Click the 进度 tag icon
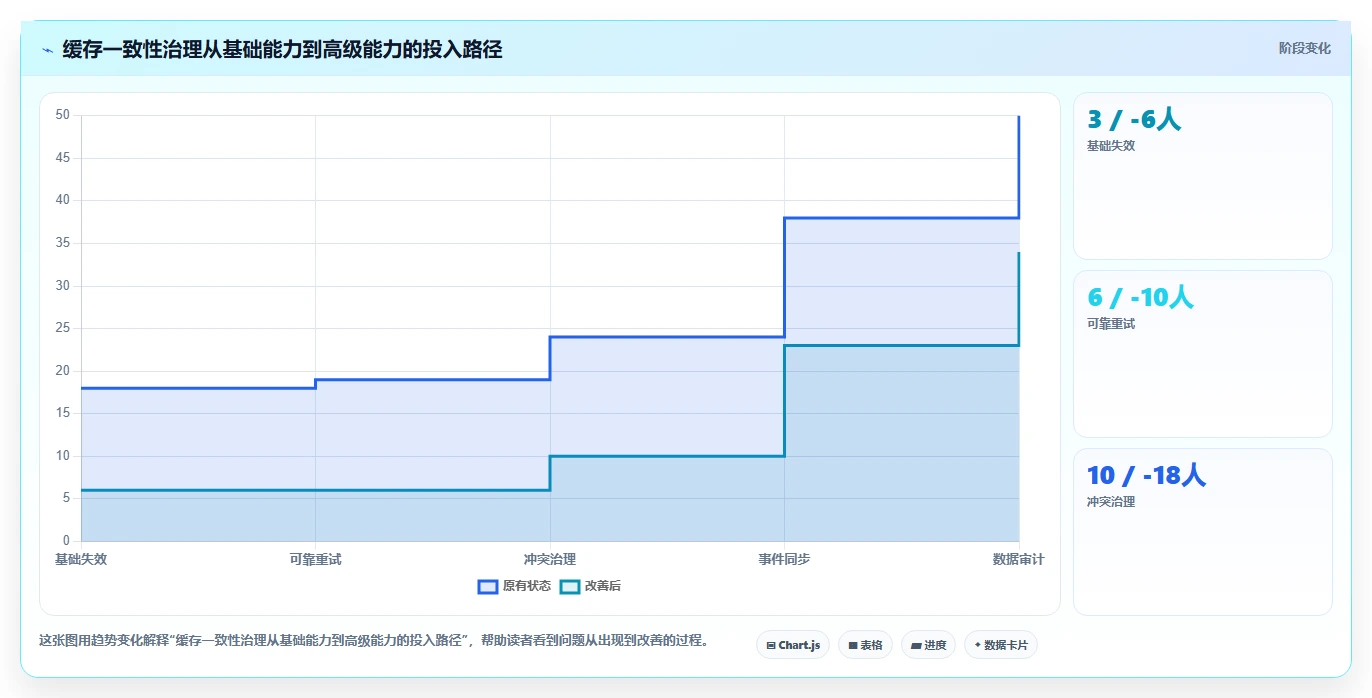 pos(916,646)
